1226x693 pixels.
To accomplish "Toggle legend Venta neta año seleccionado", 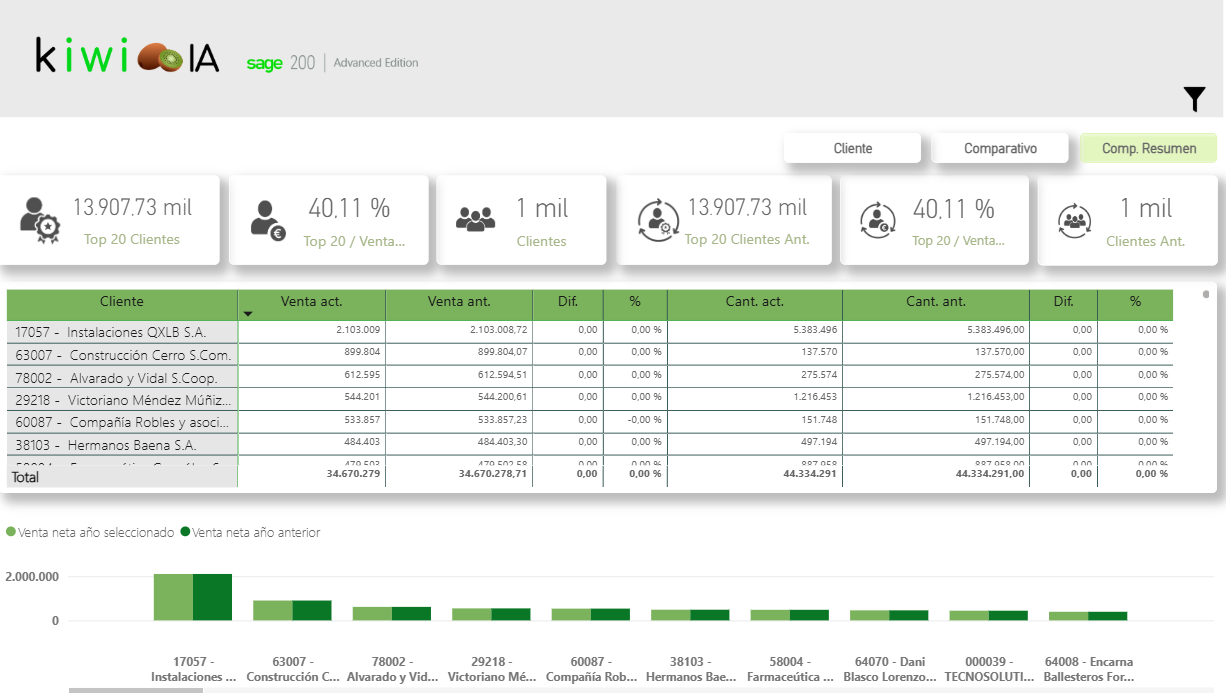I will [x=92, y=533].
